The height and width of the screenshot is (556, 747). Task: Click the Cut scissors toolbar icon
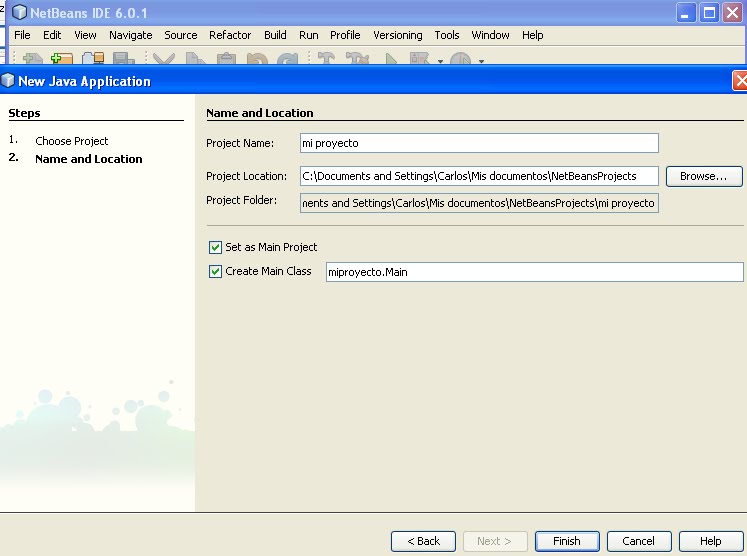click(164, 59)
